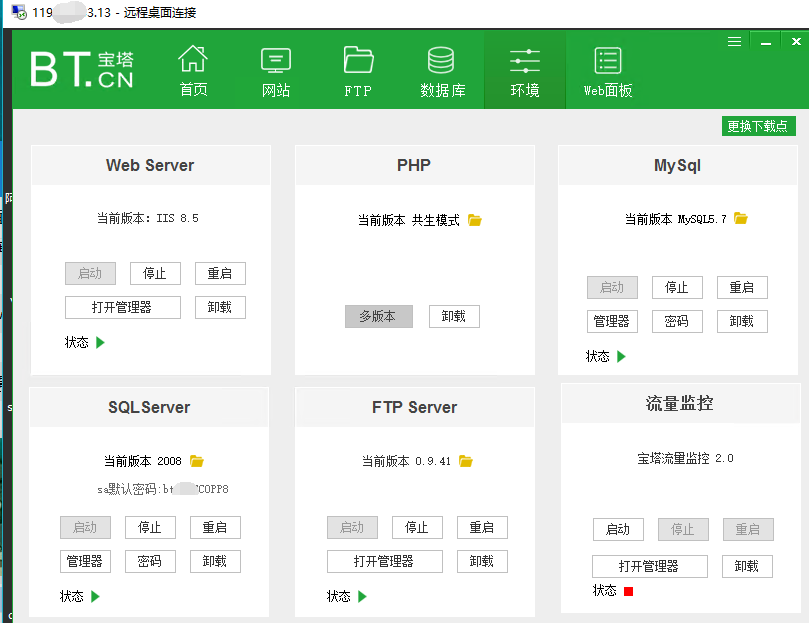This screenshot has width=809, height=623.
Task: Open the MySQL5.7 folder icon
Action: [741, 219]
